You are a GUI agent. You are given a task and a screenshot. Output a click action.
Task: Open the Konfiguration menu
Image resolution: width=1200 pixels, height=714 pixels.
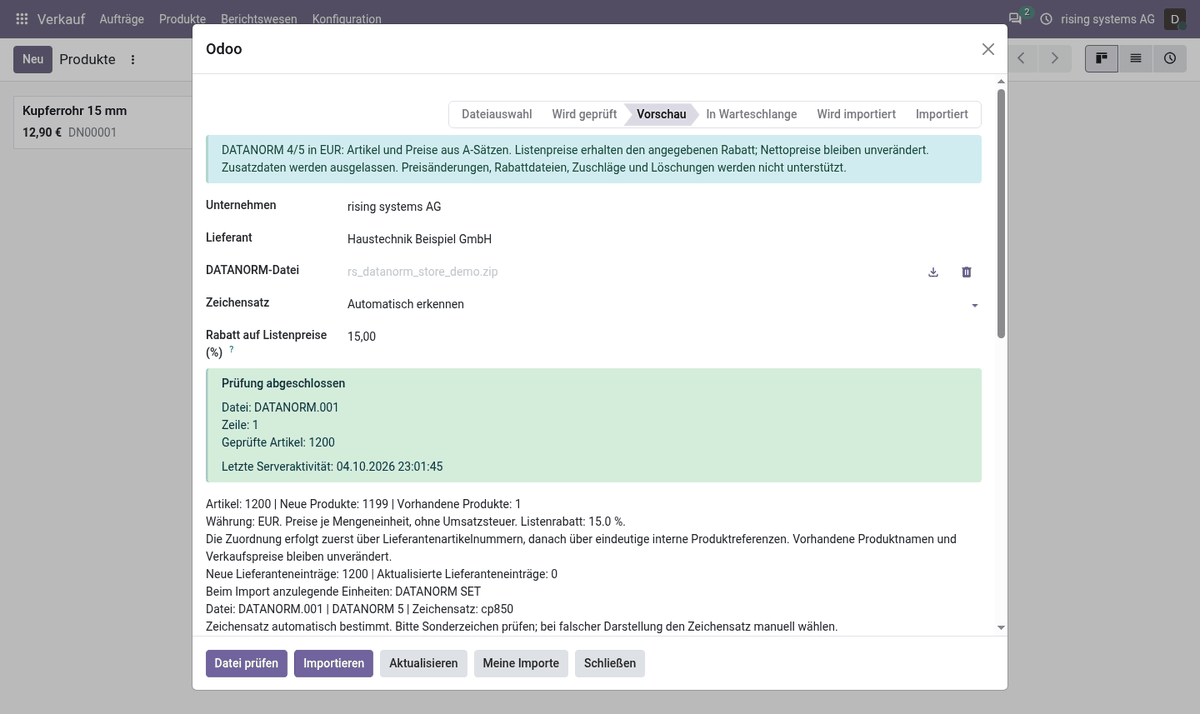[x=347, y=19]
